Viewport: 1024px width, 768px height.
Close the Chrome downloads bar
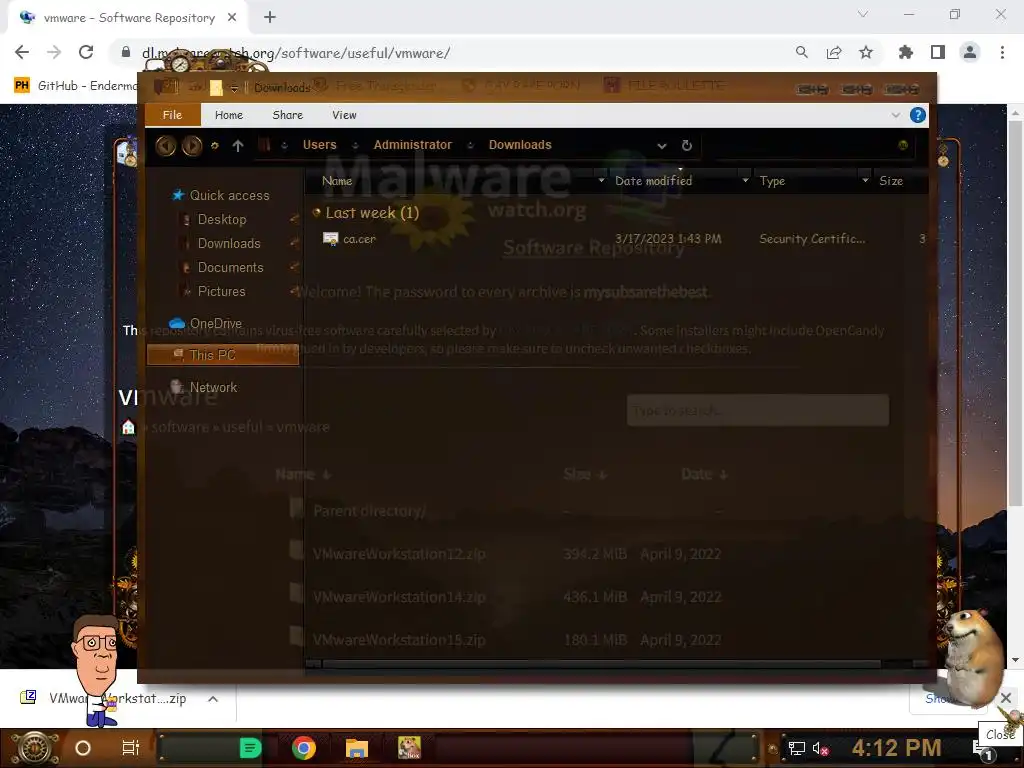pyautogui.click(x=1006, y=698)
